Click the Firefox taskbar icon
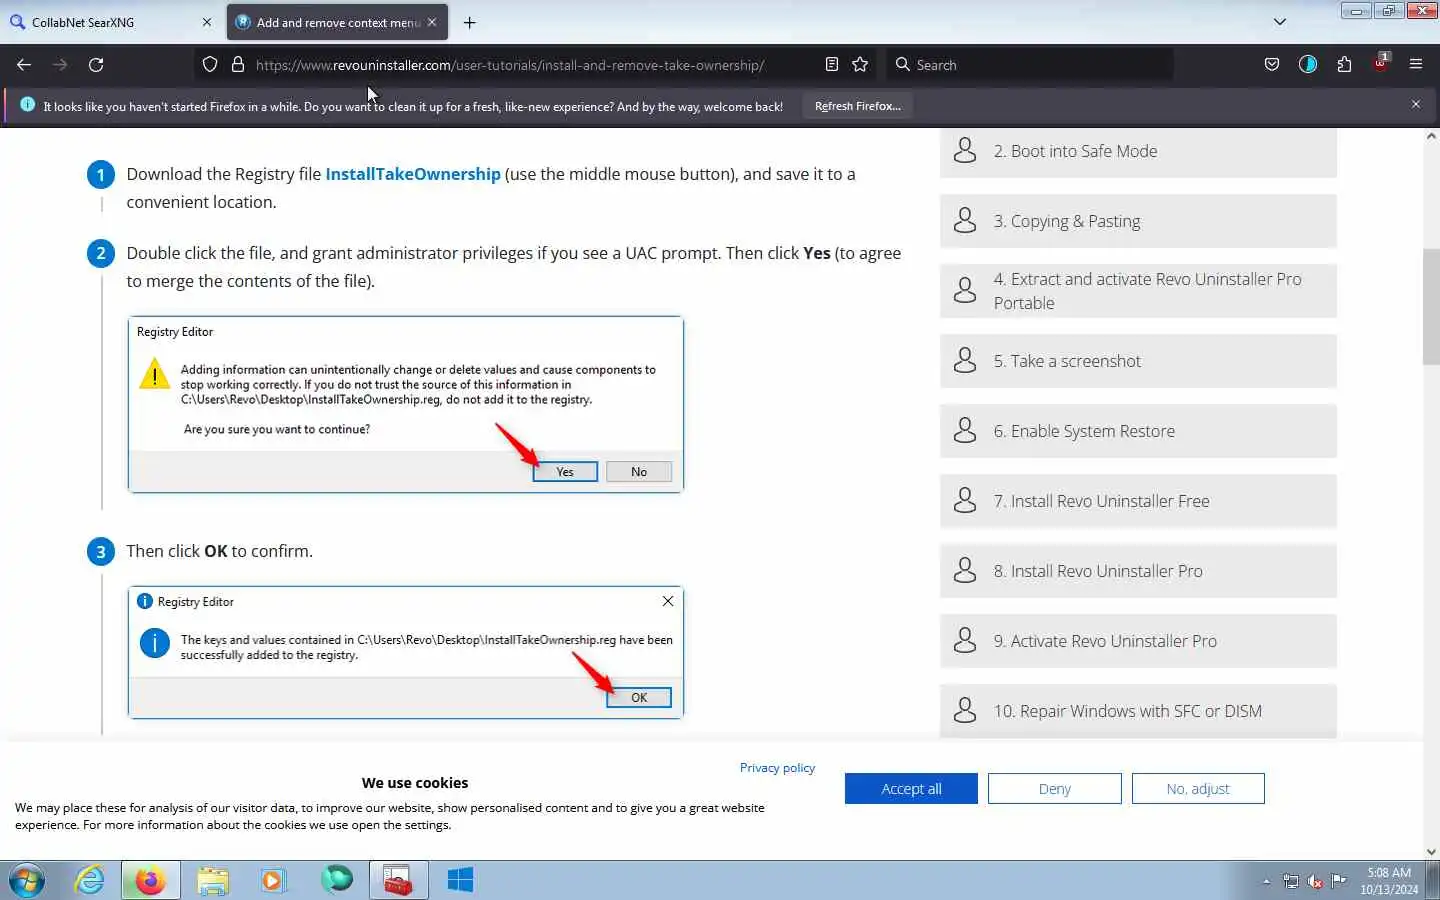The height and width of the screenshot is (900, 1440). pyautogui.click(x=151, y=881)
